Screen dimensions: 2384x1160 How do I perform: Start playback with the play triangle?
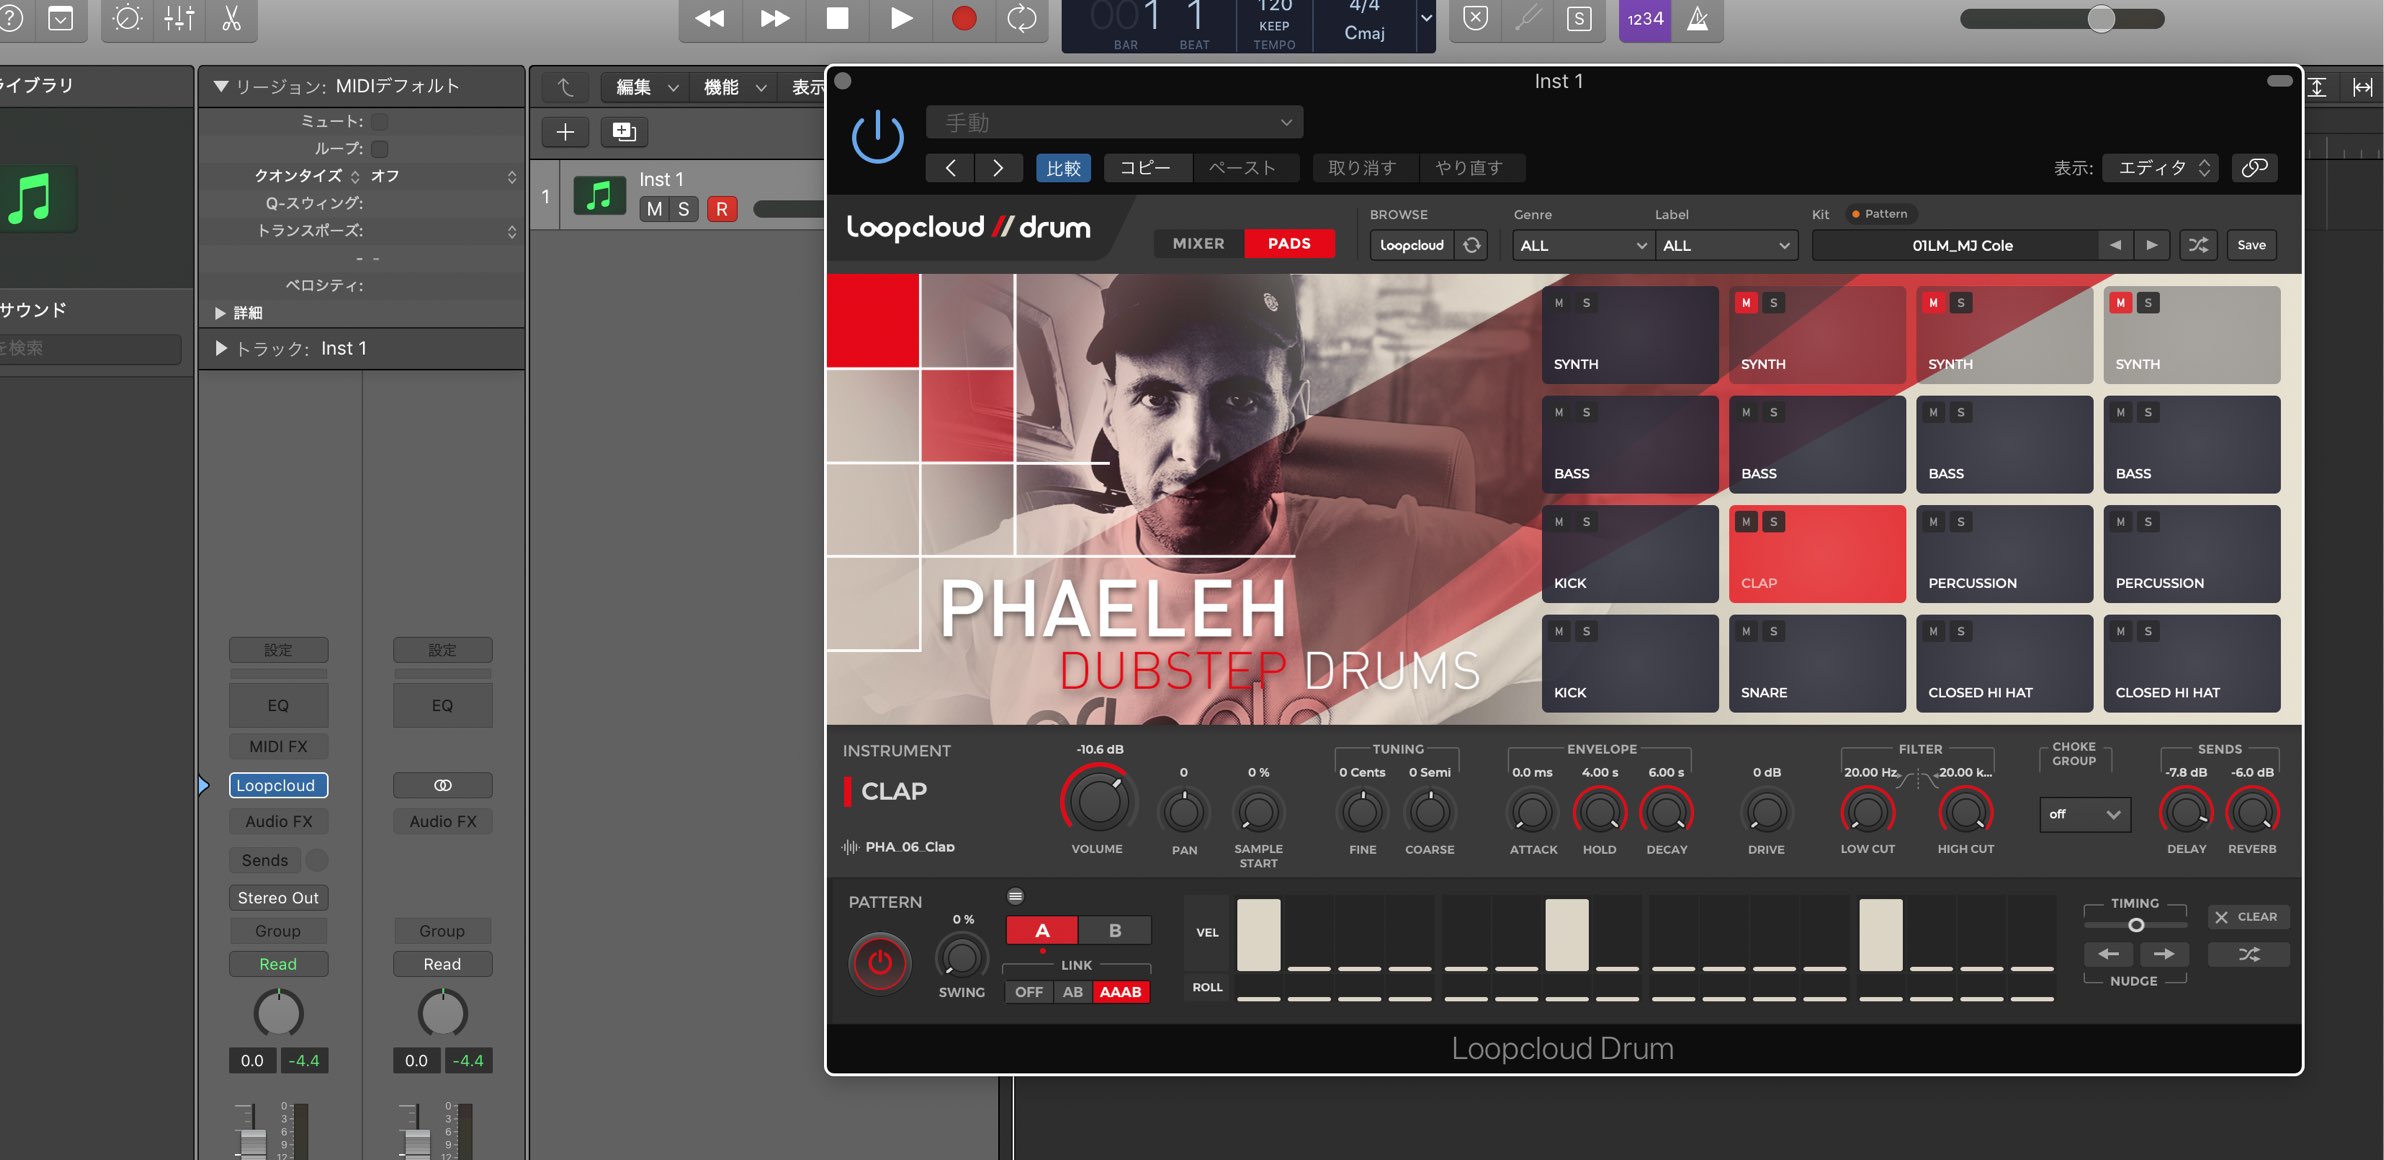tap(900, 18)
